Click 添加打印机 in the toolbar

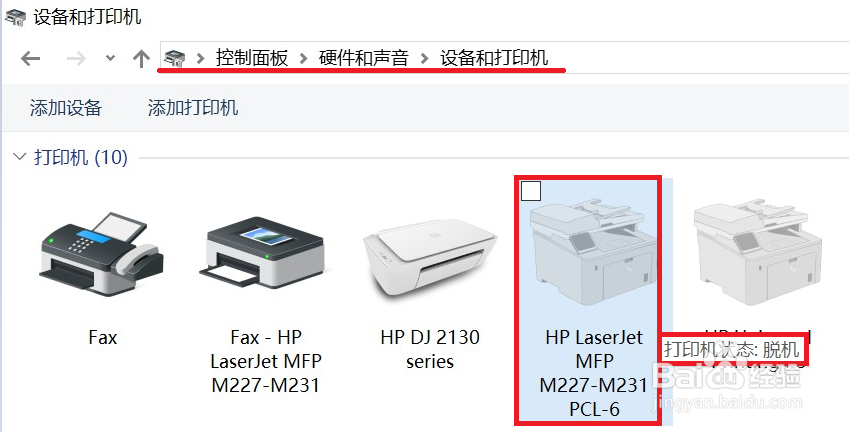tap(193, 108)
